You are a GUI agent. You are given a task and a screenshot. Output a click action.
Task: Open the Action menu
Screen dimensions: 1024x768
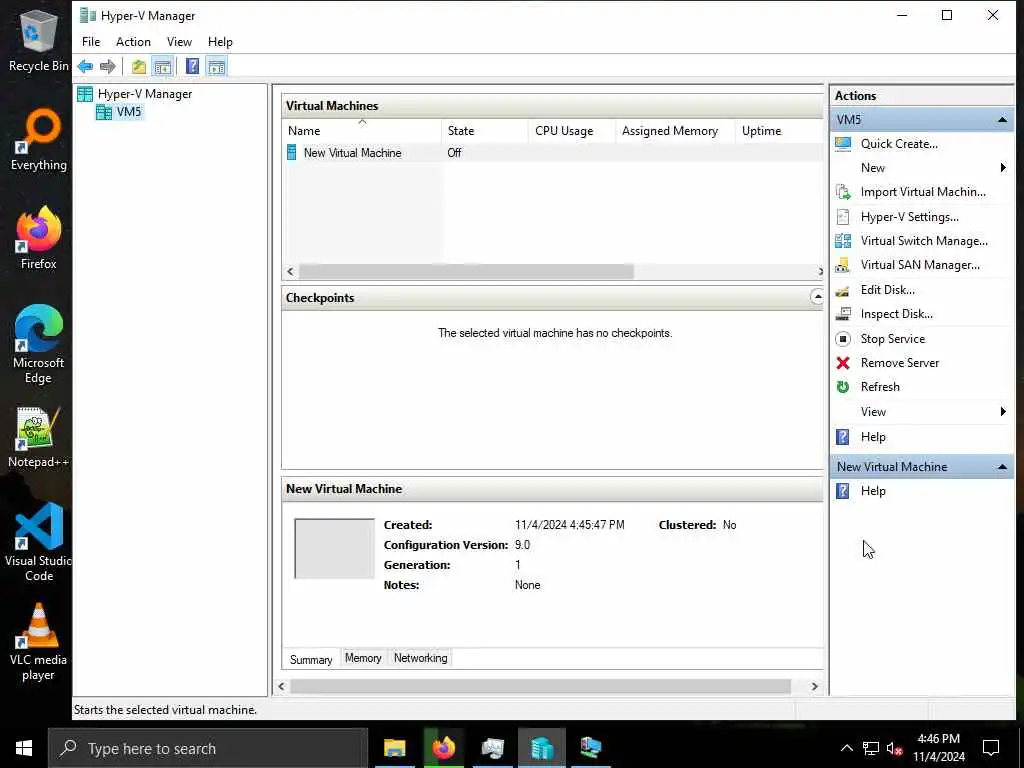coord(133,42)
